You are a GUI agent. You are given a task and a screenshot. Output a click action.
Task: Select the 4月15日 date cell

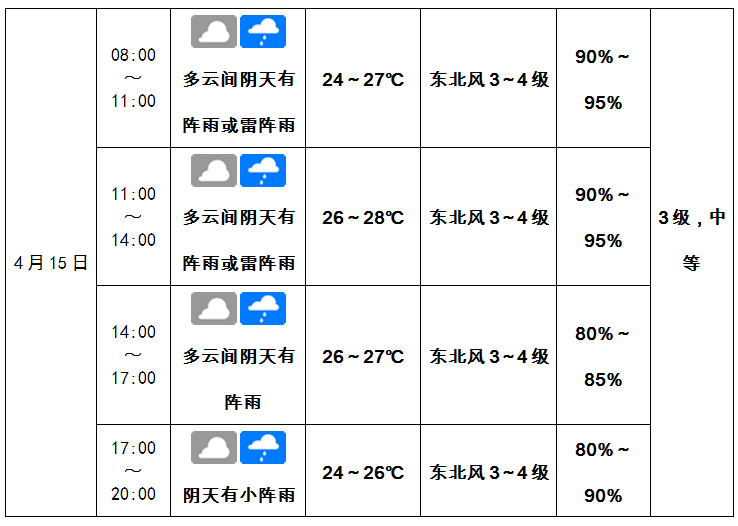point(51,263)
